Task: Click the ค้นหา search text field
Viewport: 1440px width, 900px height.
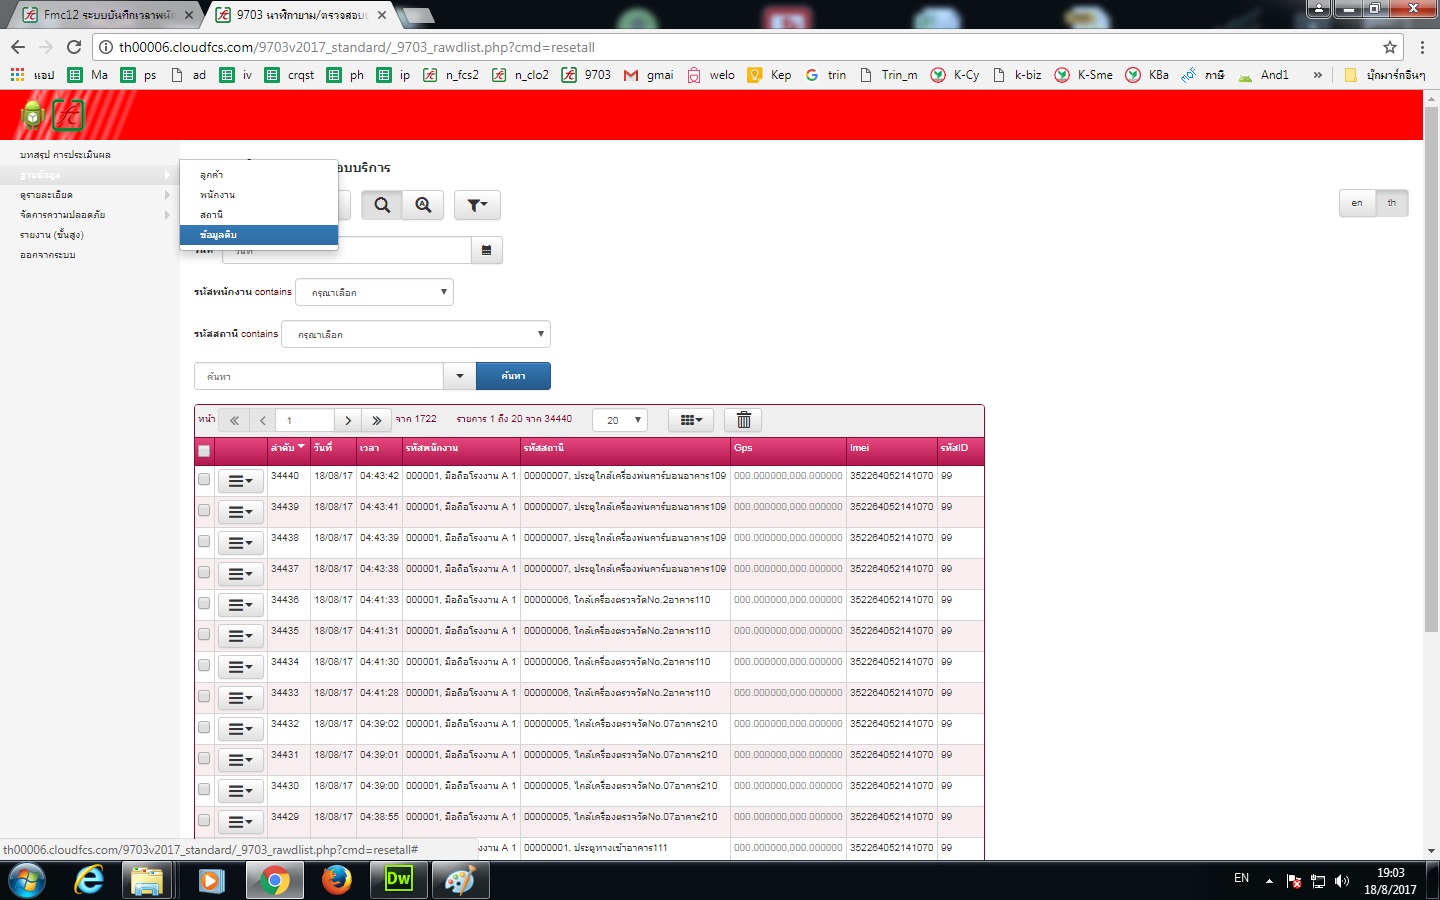Action: 319,376
